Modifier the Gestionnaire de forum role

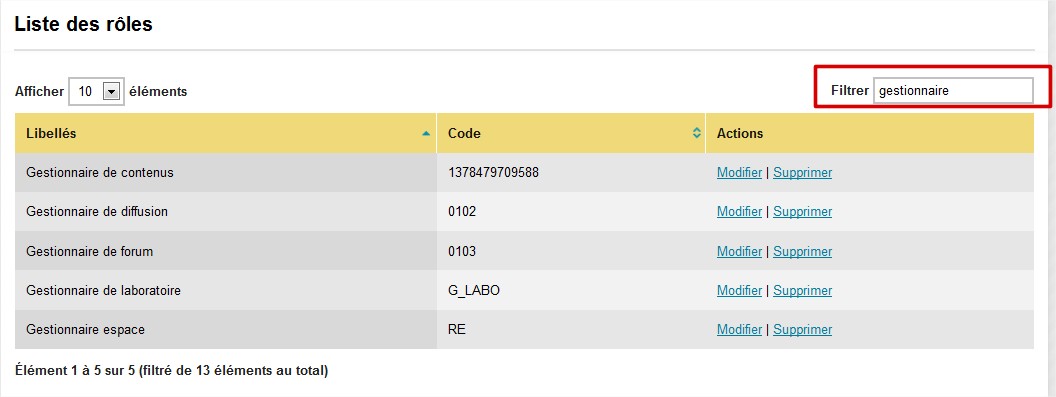click(x=739, y=251)
